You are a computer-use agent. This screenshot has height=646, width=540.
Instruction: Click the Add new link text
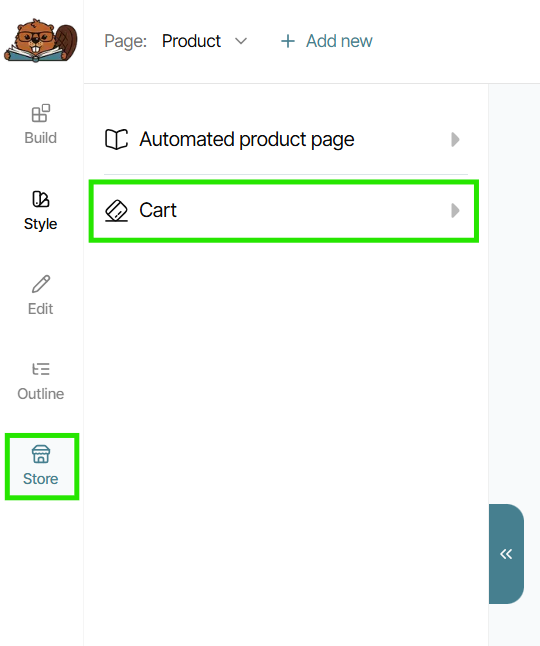pos(339,41)
